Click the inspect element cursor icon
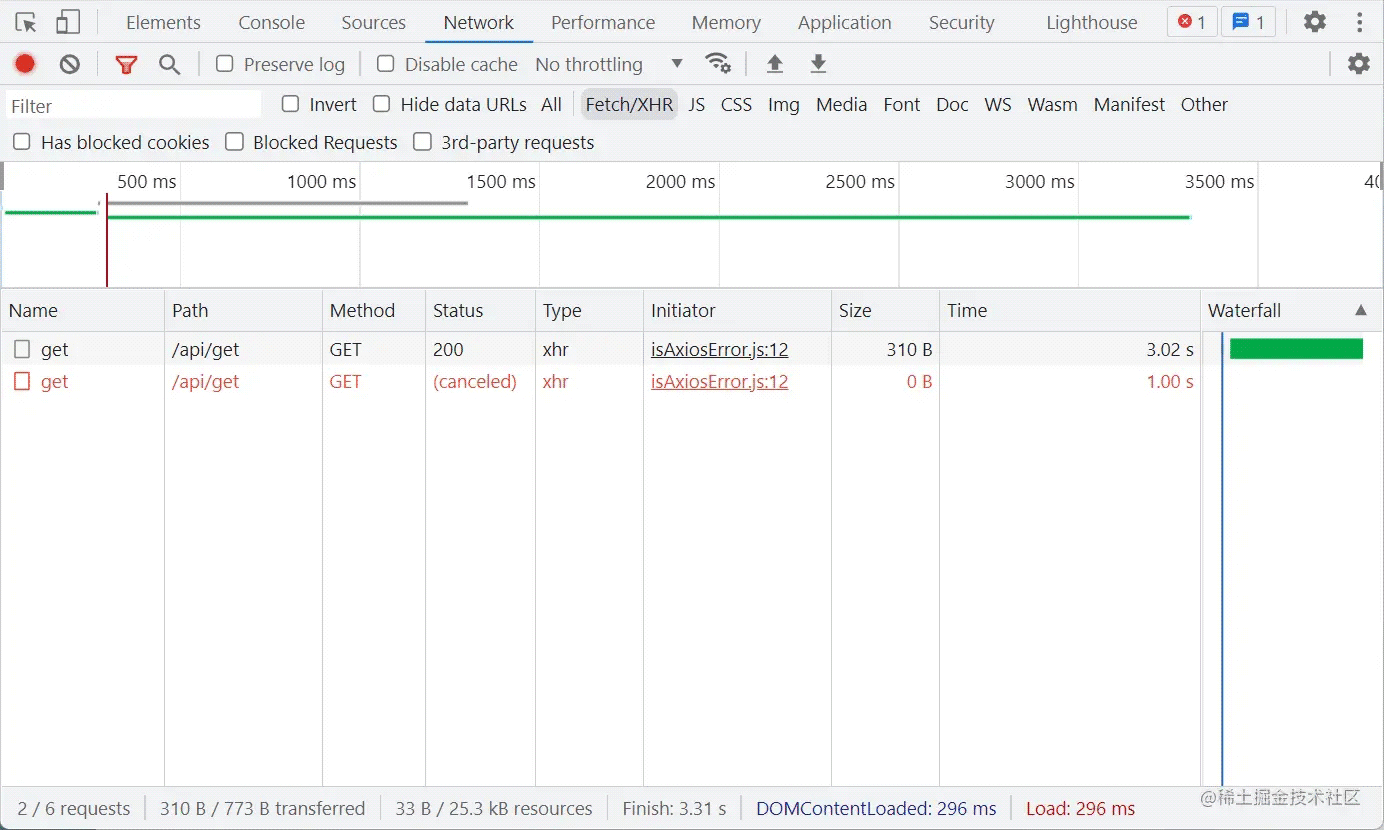The height and width of the screenshot is (830, 1384). pyautogui.click(x=26, y=22)
